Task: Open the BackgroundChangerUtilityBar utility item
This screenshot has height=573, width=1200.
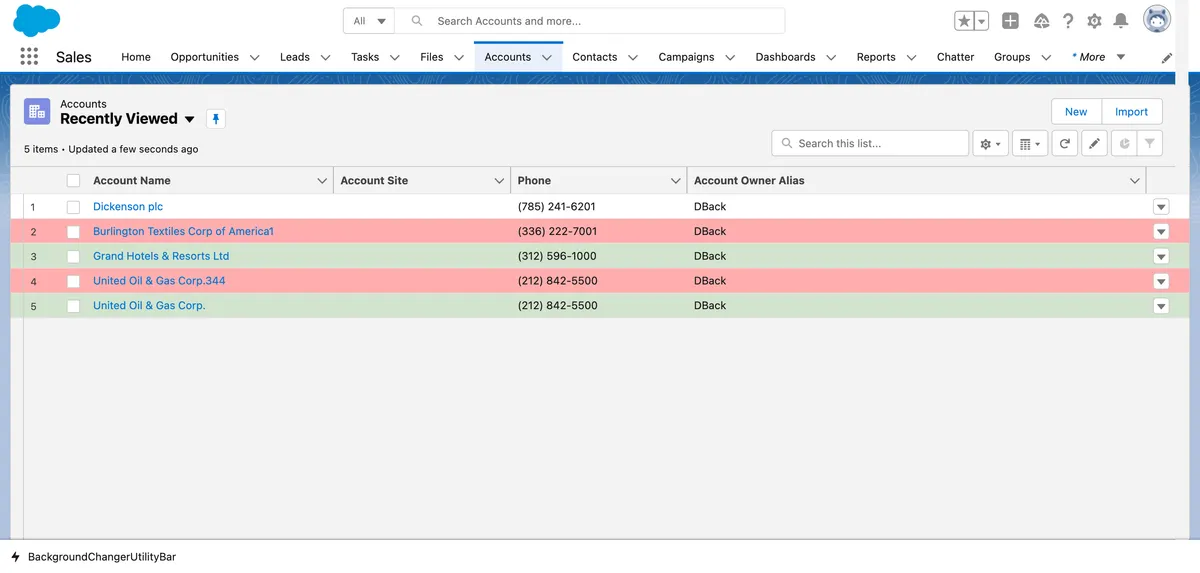Action: 93,557
